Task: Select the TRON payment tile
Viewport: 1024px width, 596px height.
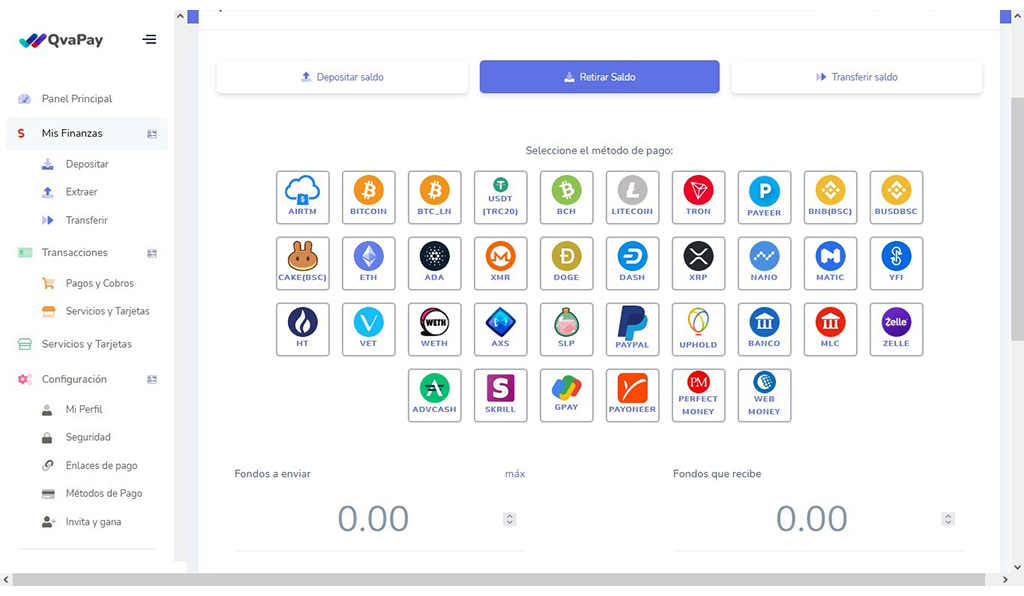Action: (x=698, y=197)
